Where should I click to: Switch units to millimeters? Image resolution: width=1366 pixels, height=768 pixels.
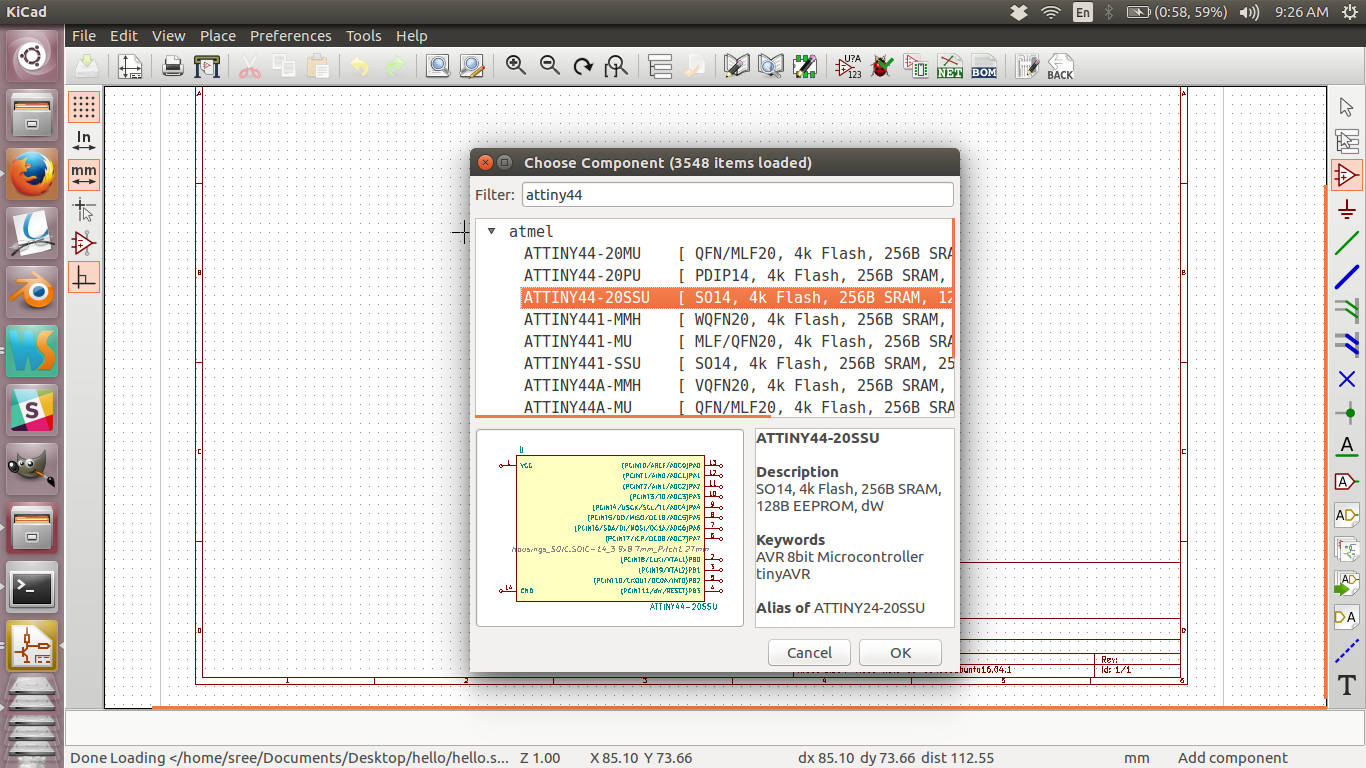[x=84, y=174]
